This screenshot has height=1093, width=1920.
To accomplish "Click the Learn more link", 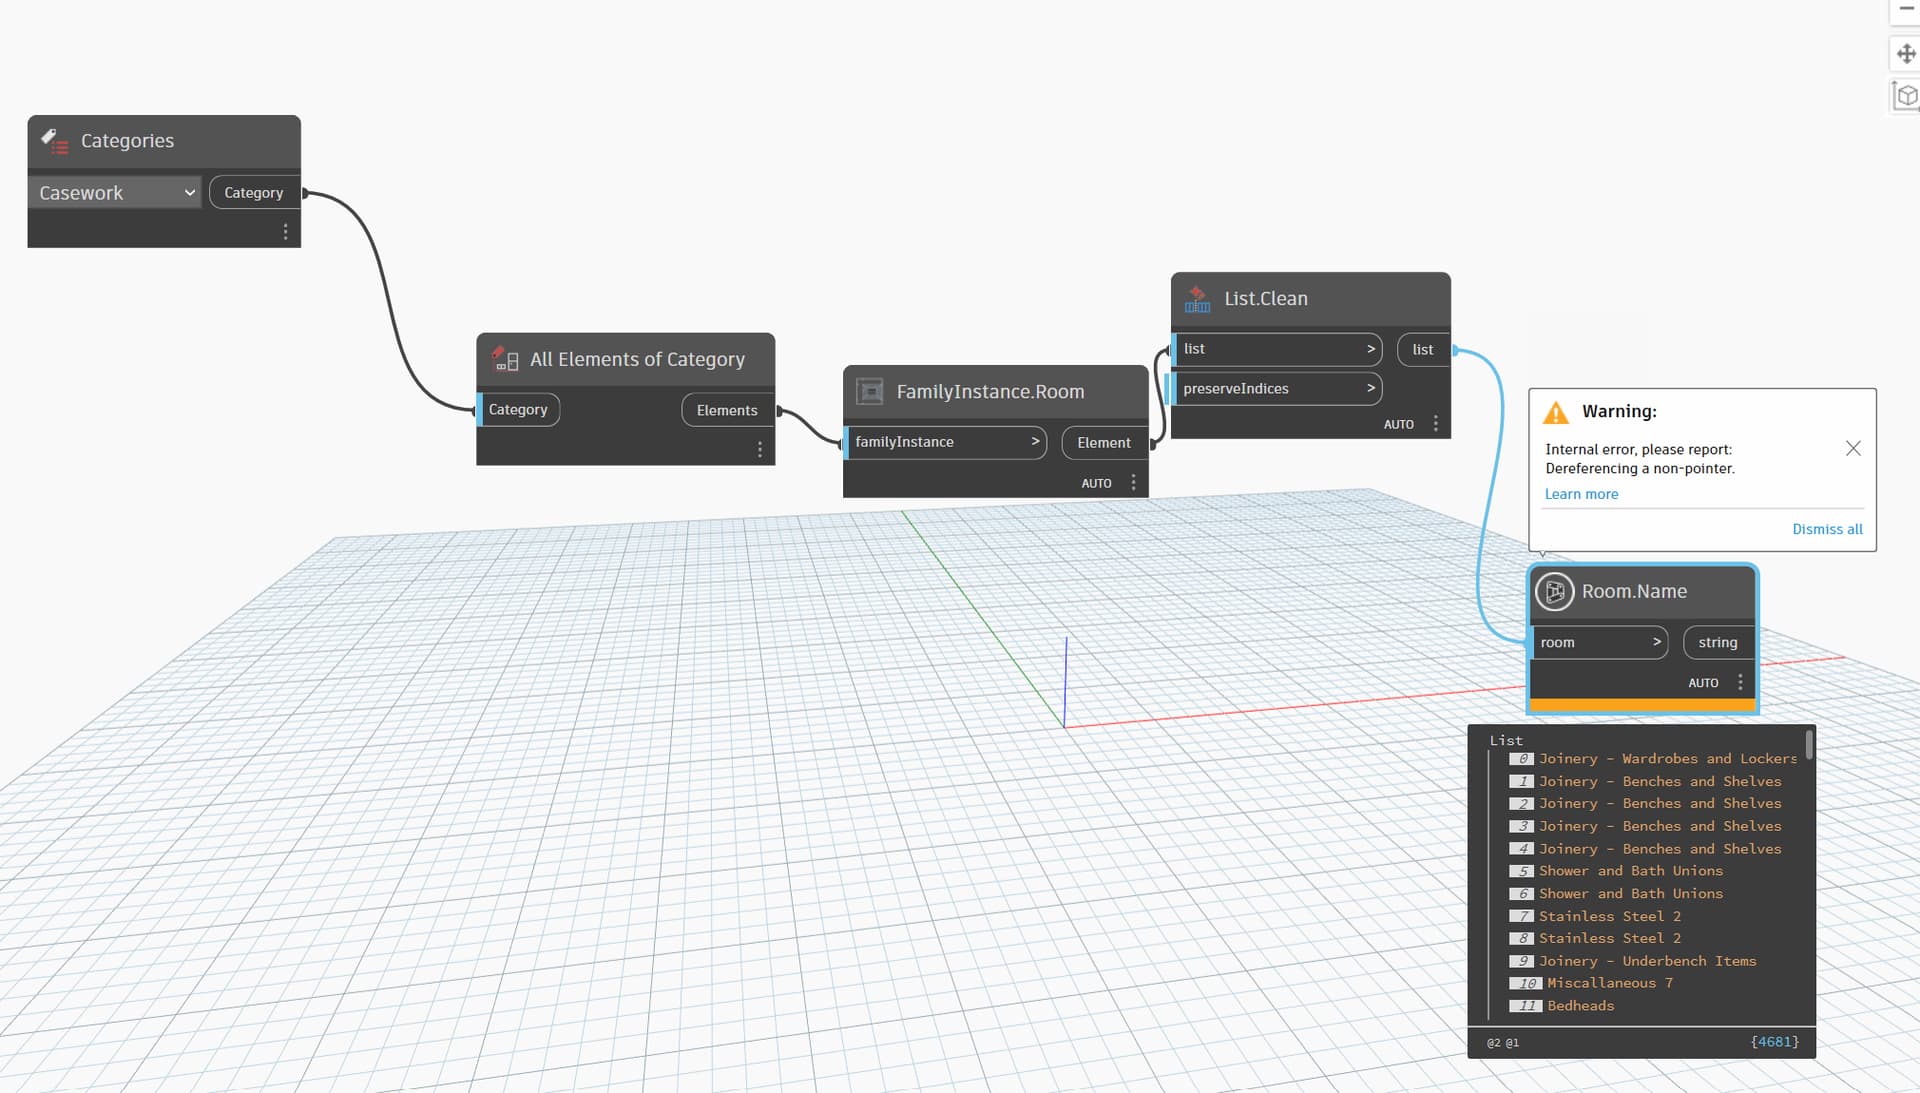I will click(1580, 494).
